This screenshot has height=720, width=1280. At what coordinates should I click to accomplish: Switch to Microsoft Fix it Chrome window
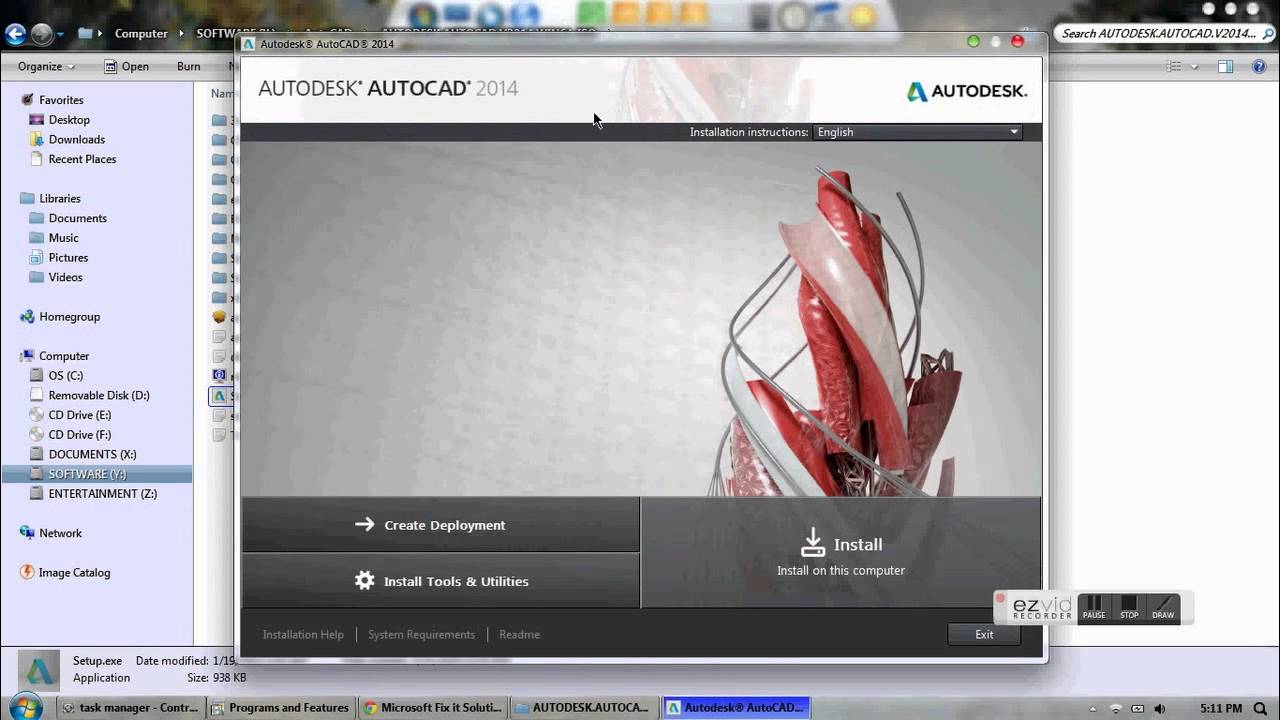click(x=433, y=707)
